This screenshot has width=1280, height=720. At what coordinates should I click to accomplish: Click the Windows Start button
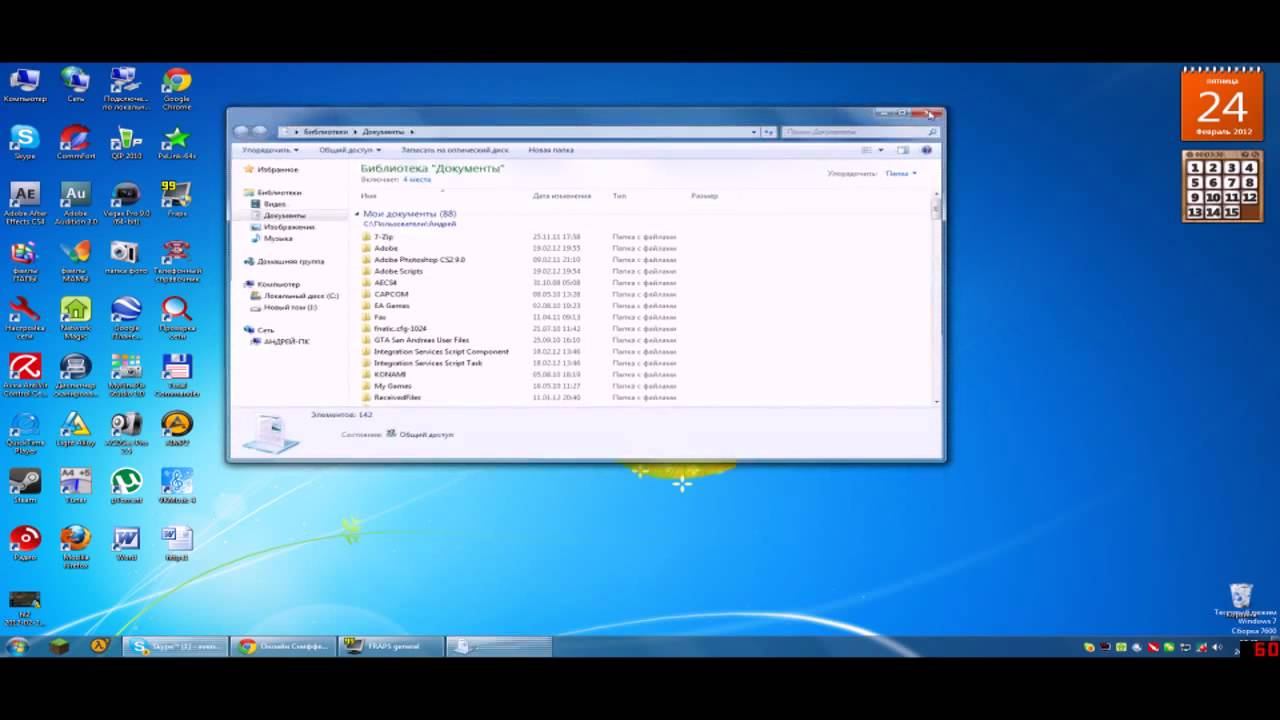[x=16, y=646]
